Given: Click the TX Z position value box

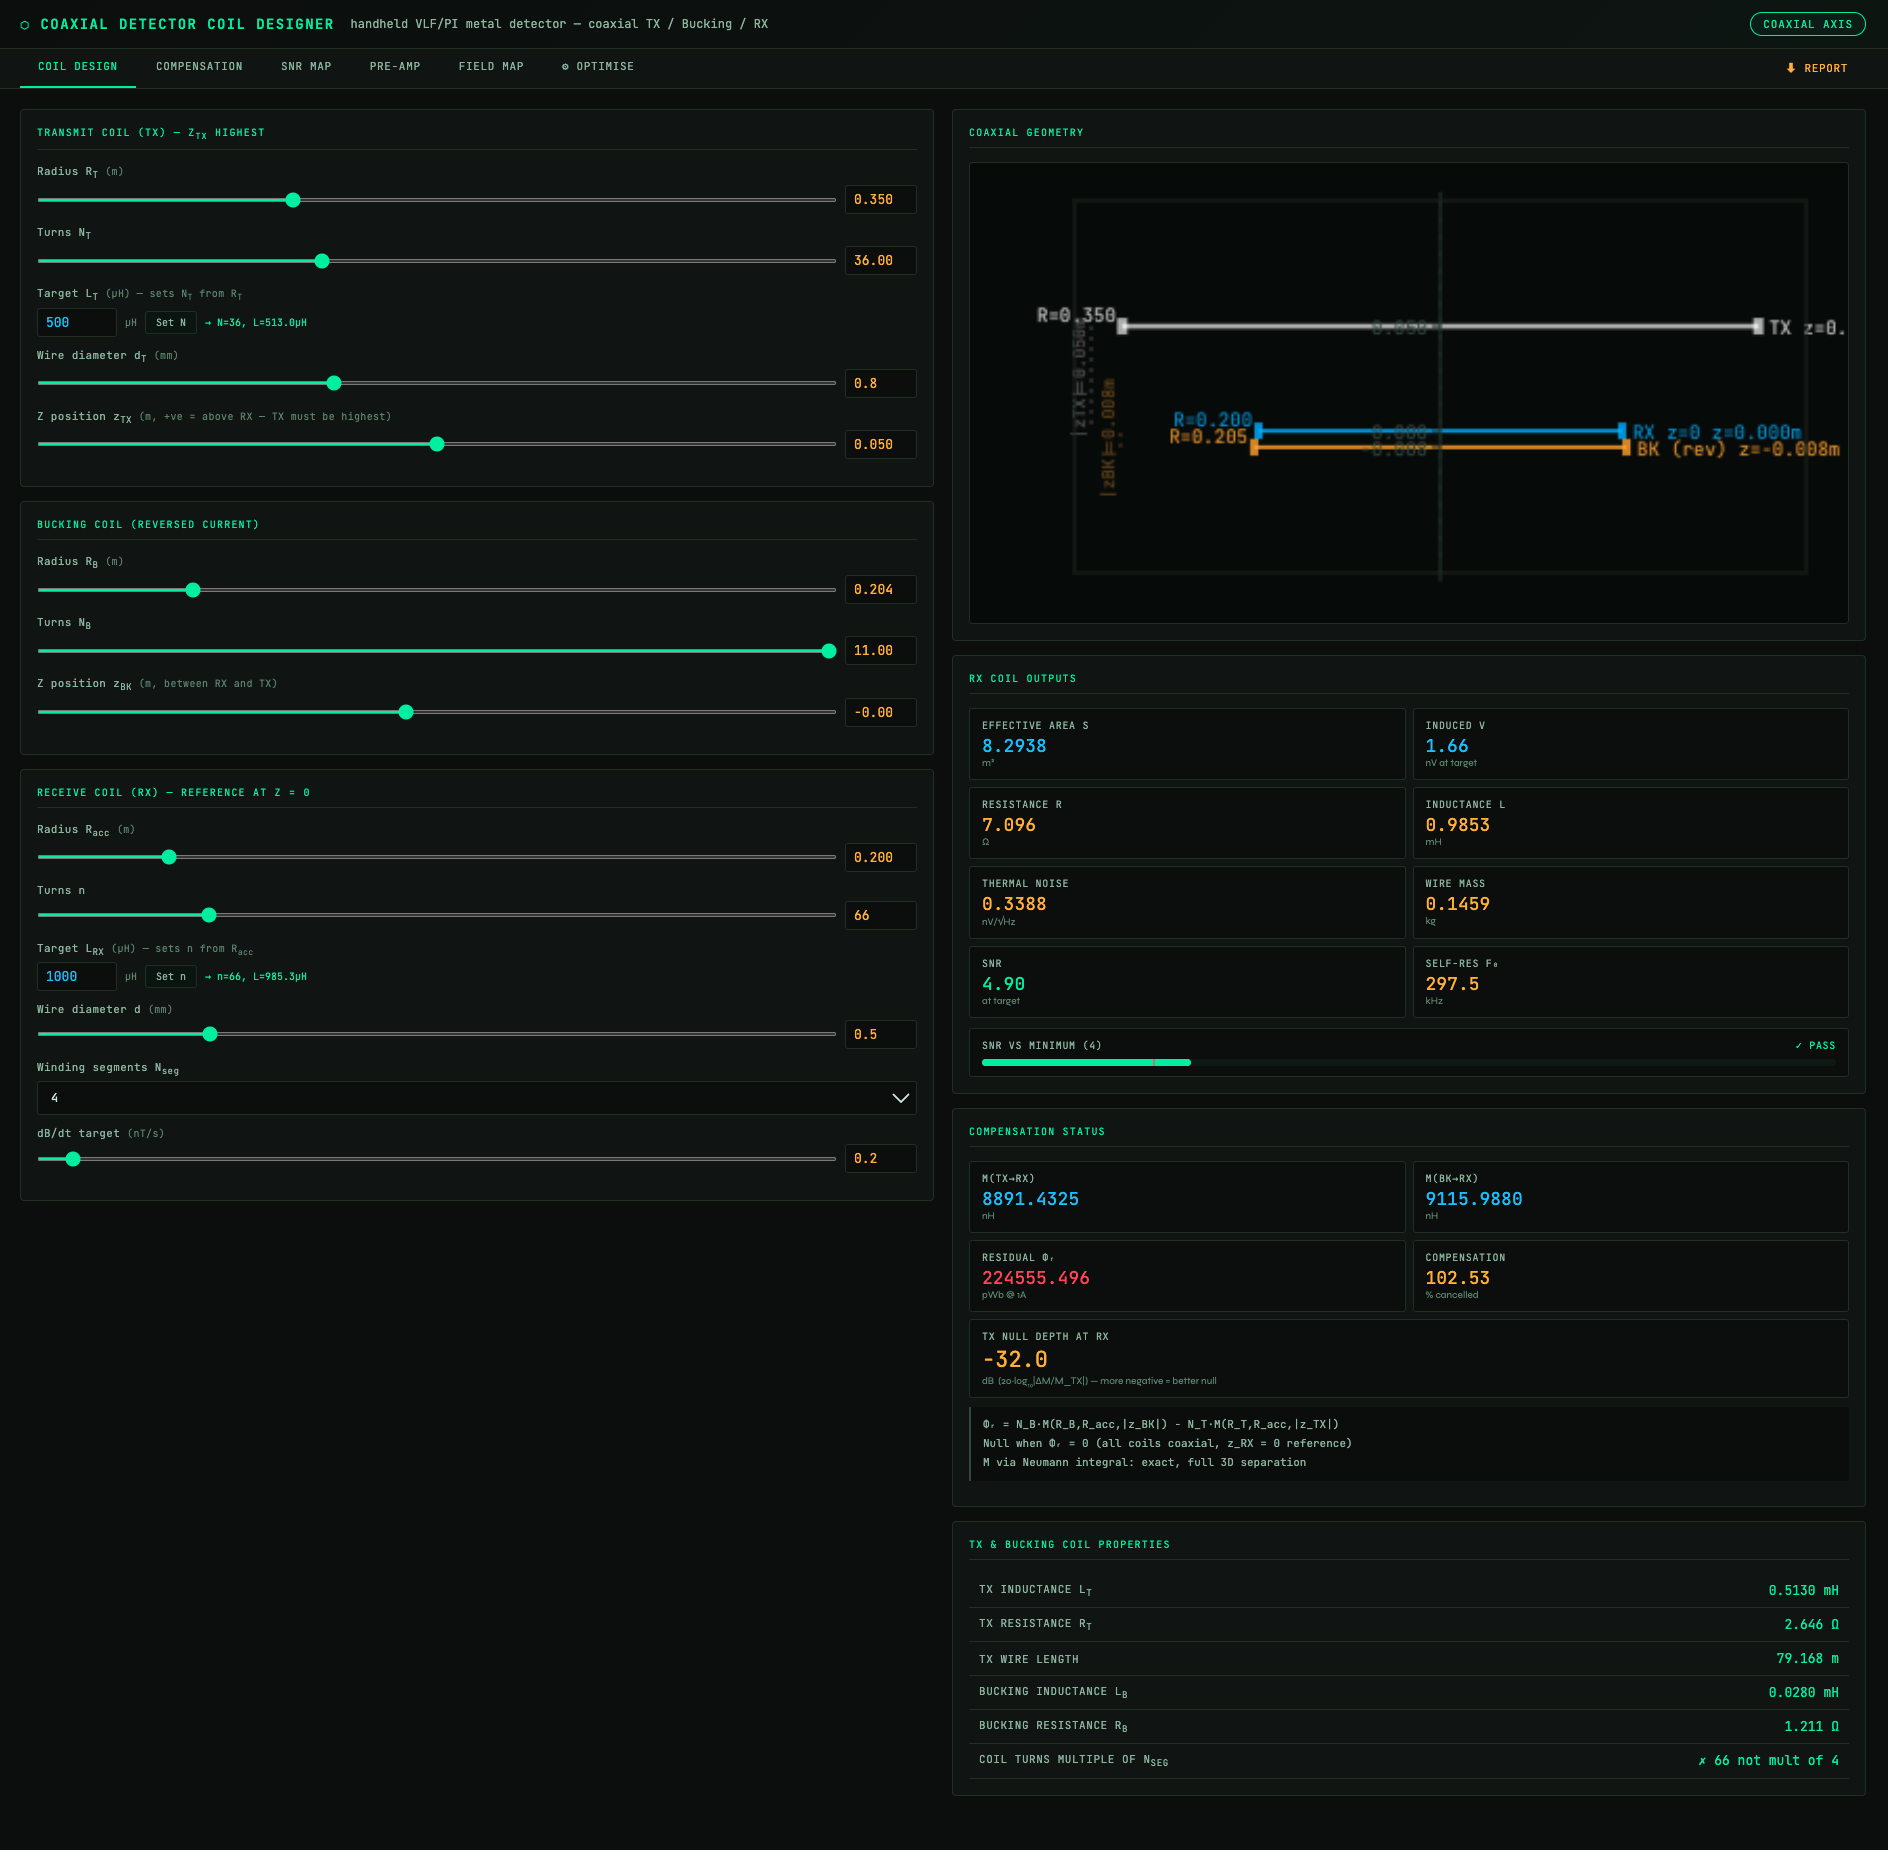Looking at the screenshot, I should point(880,445).
